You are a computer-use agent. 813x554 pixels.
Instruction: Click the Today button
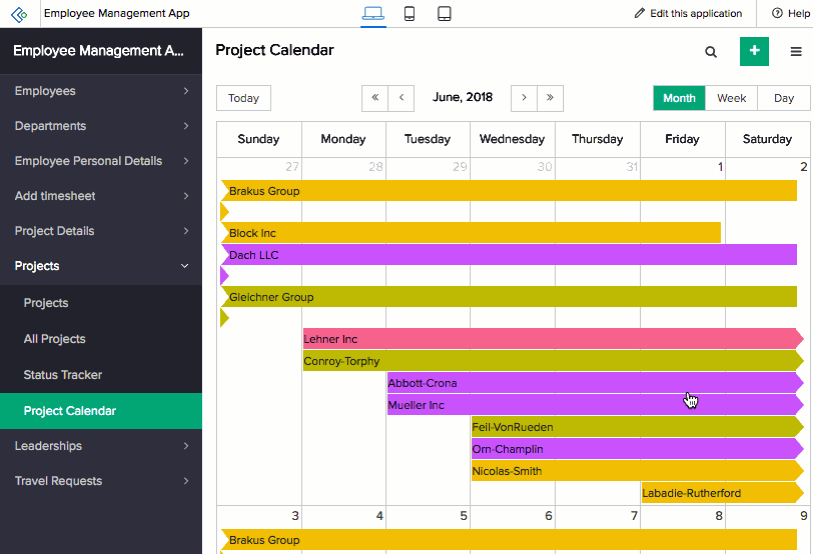click(x=243, y=98)
